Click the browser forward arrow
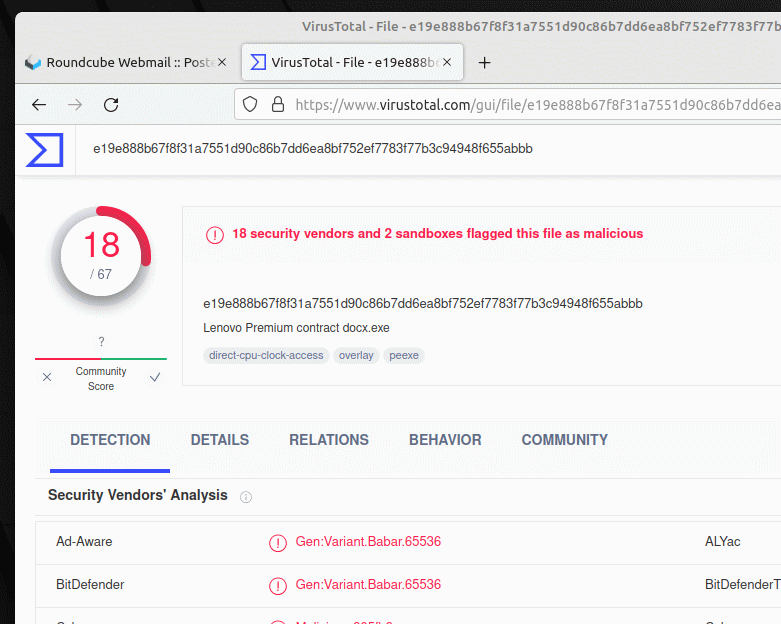Image resolution: width=781 pixels, height=624 pixels. pyautogui.click(x=75, y=105)
